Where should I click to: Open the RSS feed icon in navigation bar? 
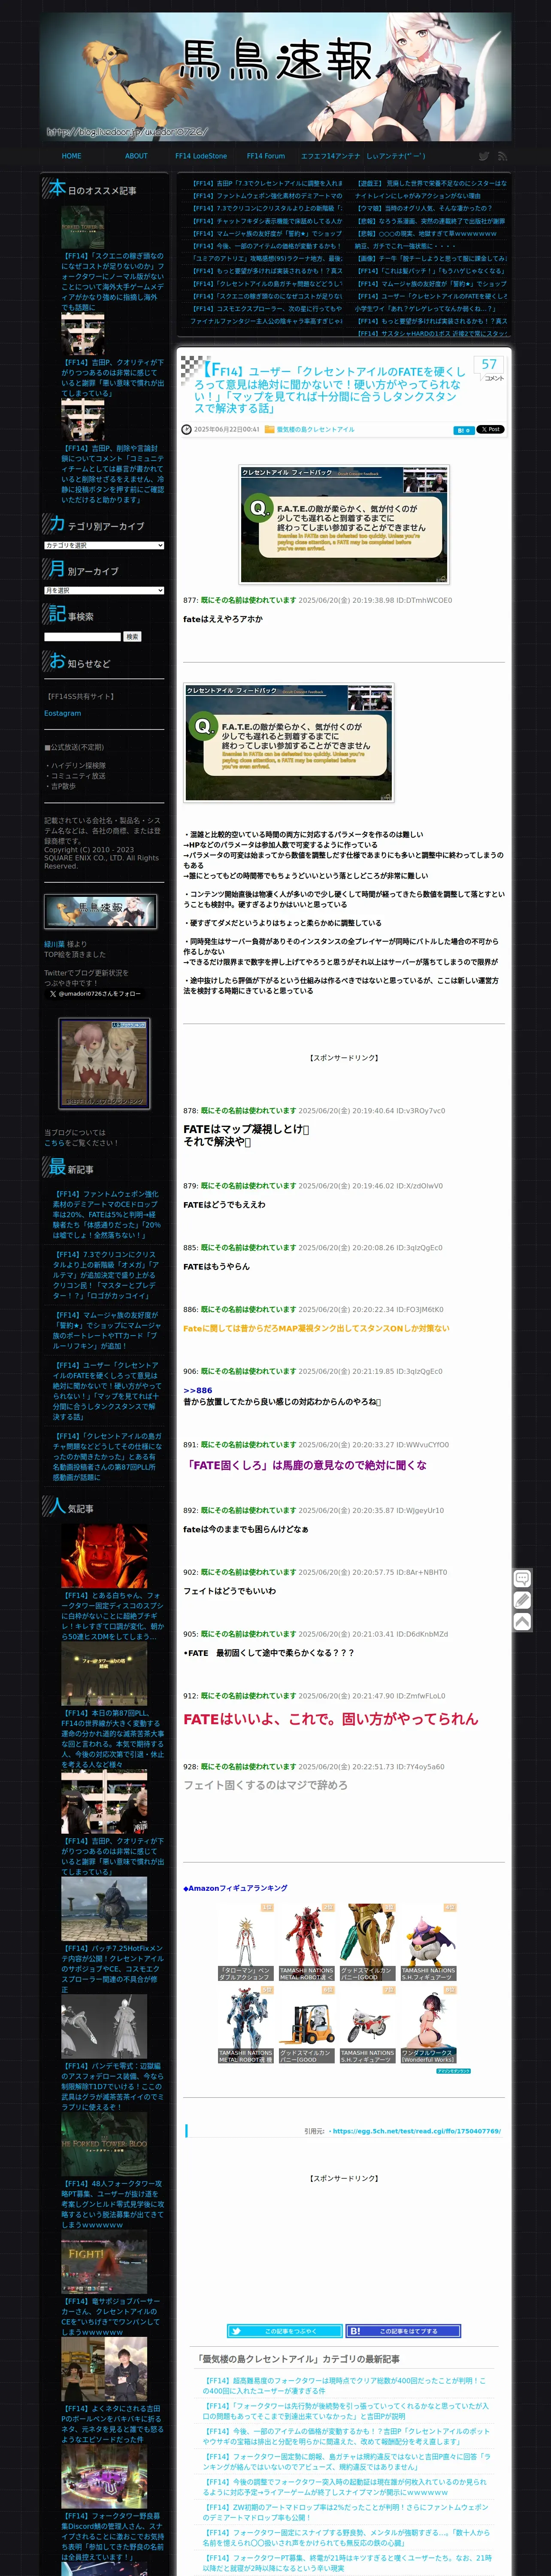[x=502, y=156]
